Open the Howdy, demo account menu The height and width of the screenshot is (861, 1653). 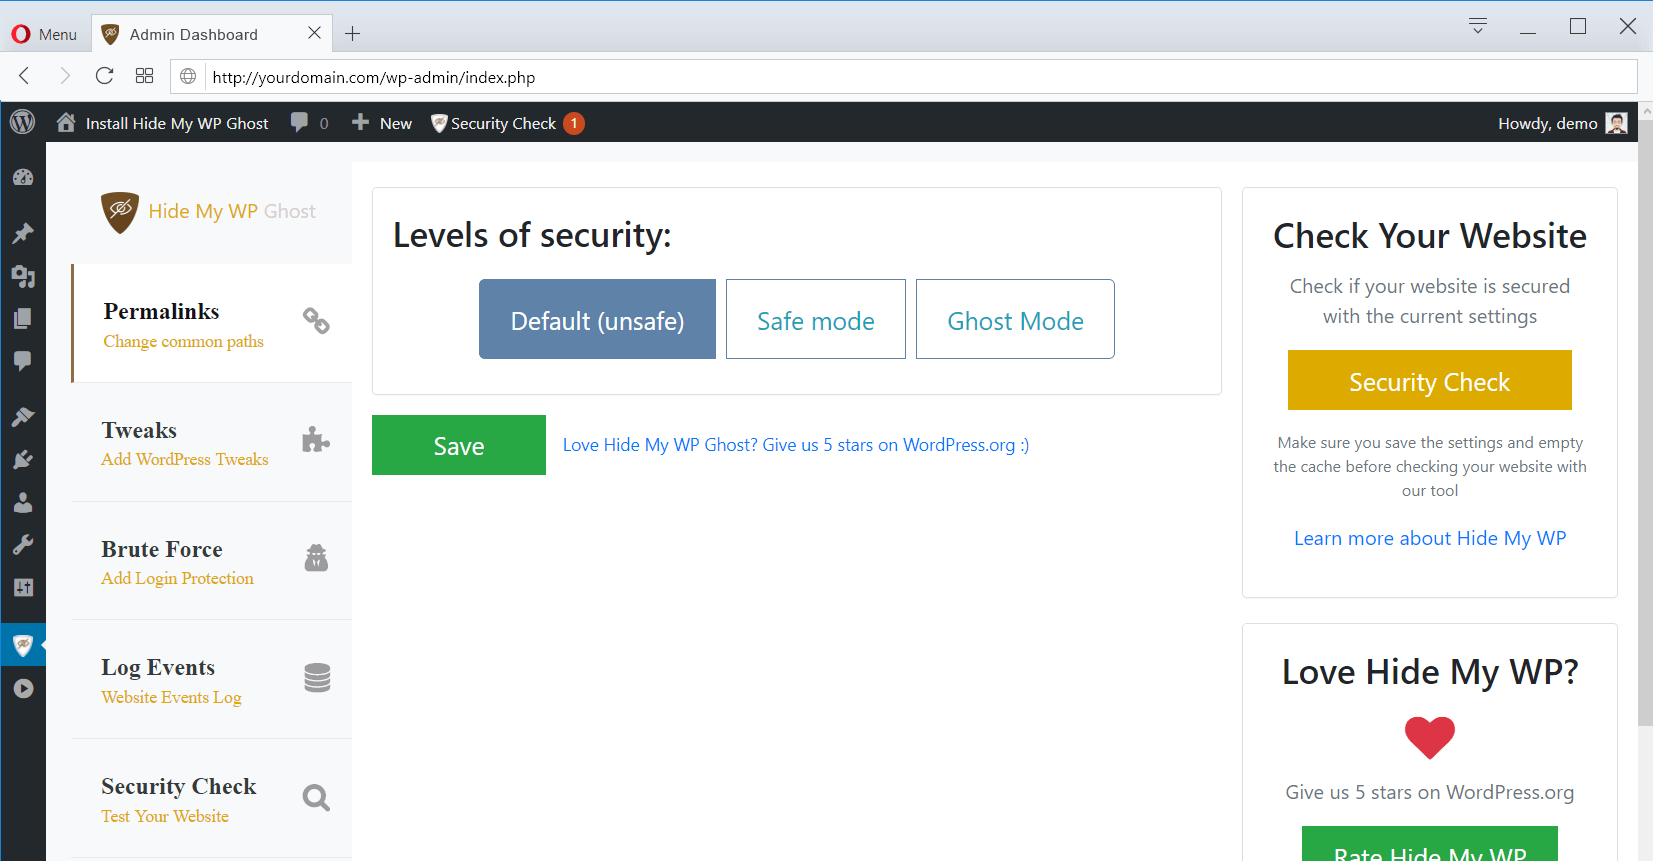(x=1560, y=123)
